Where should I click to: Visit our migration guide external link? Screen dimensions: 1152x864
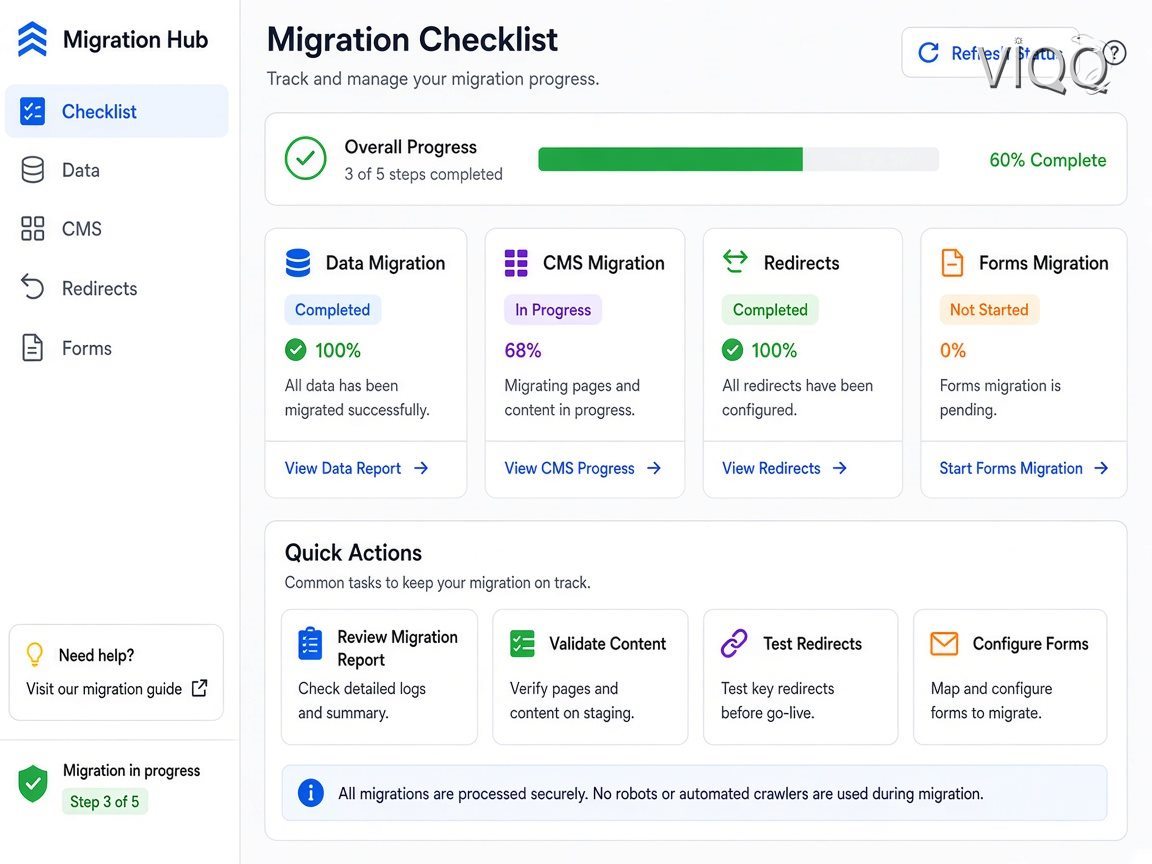pos(117,689)
